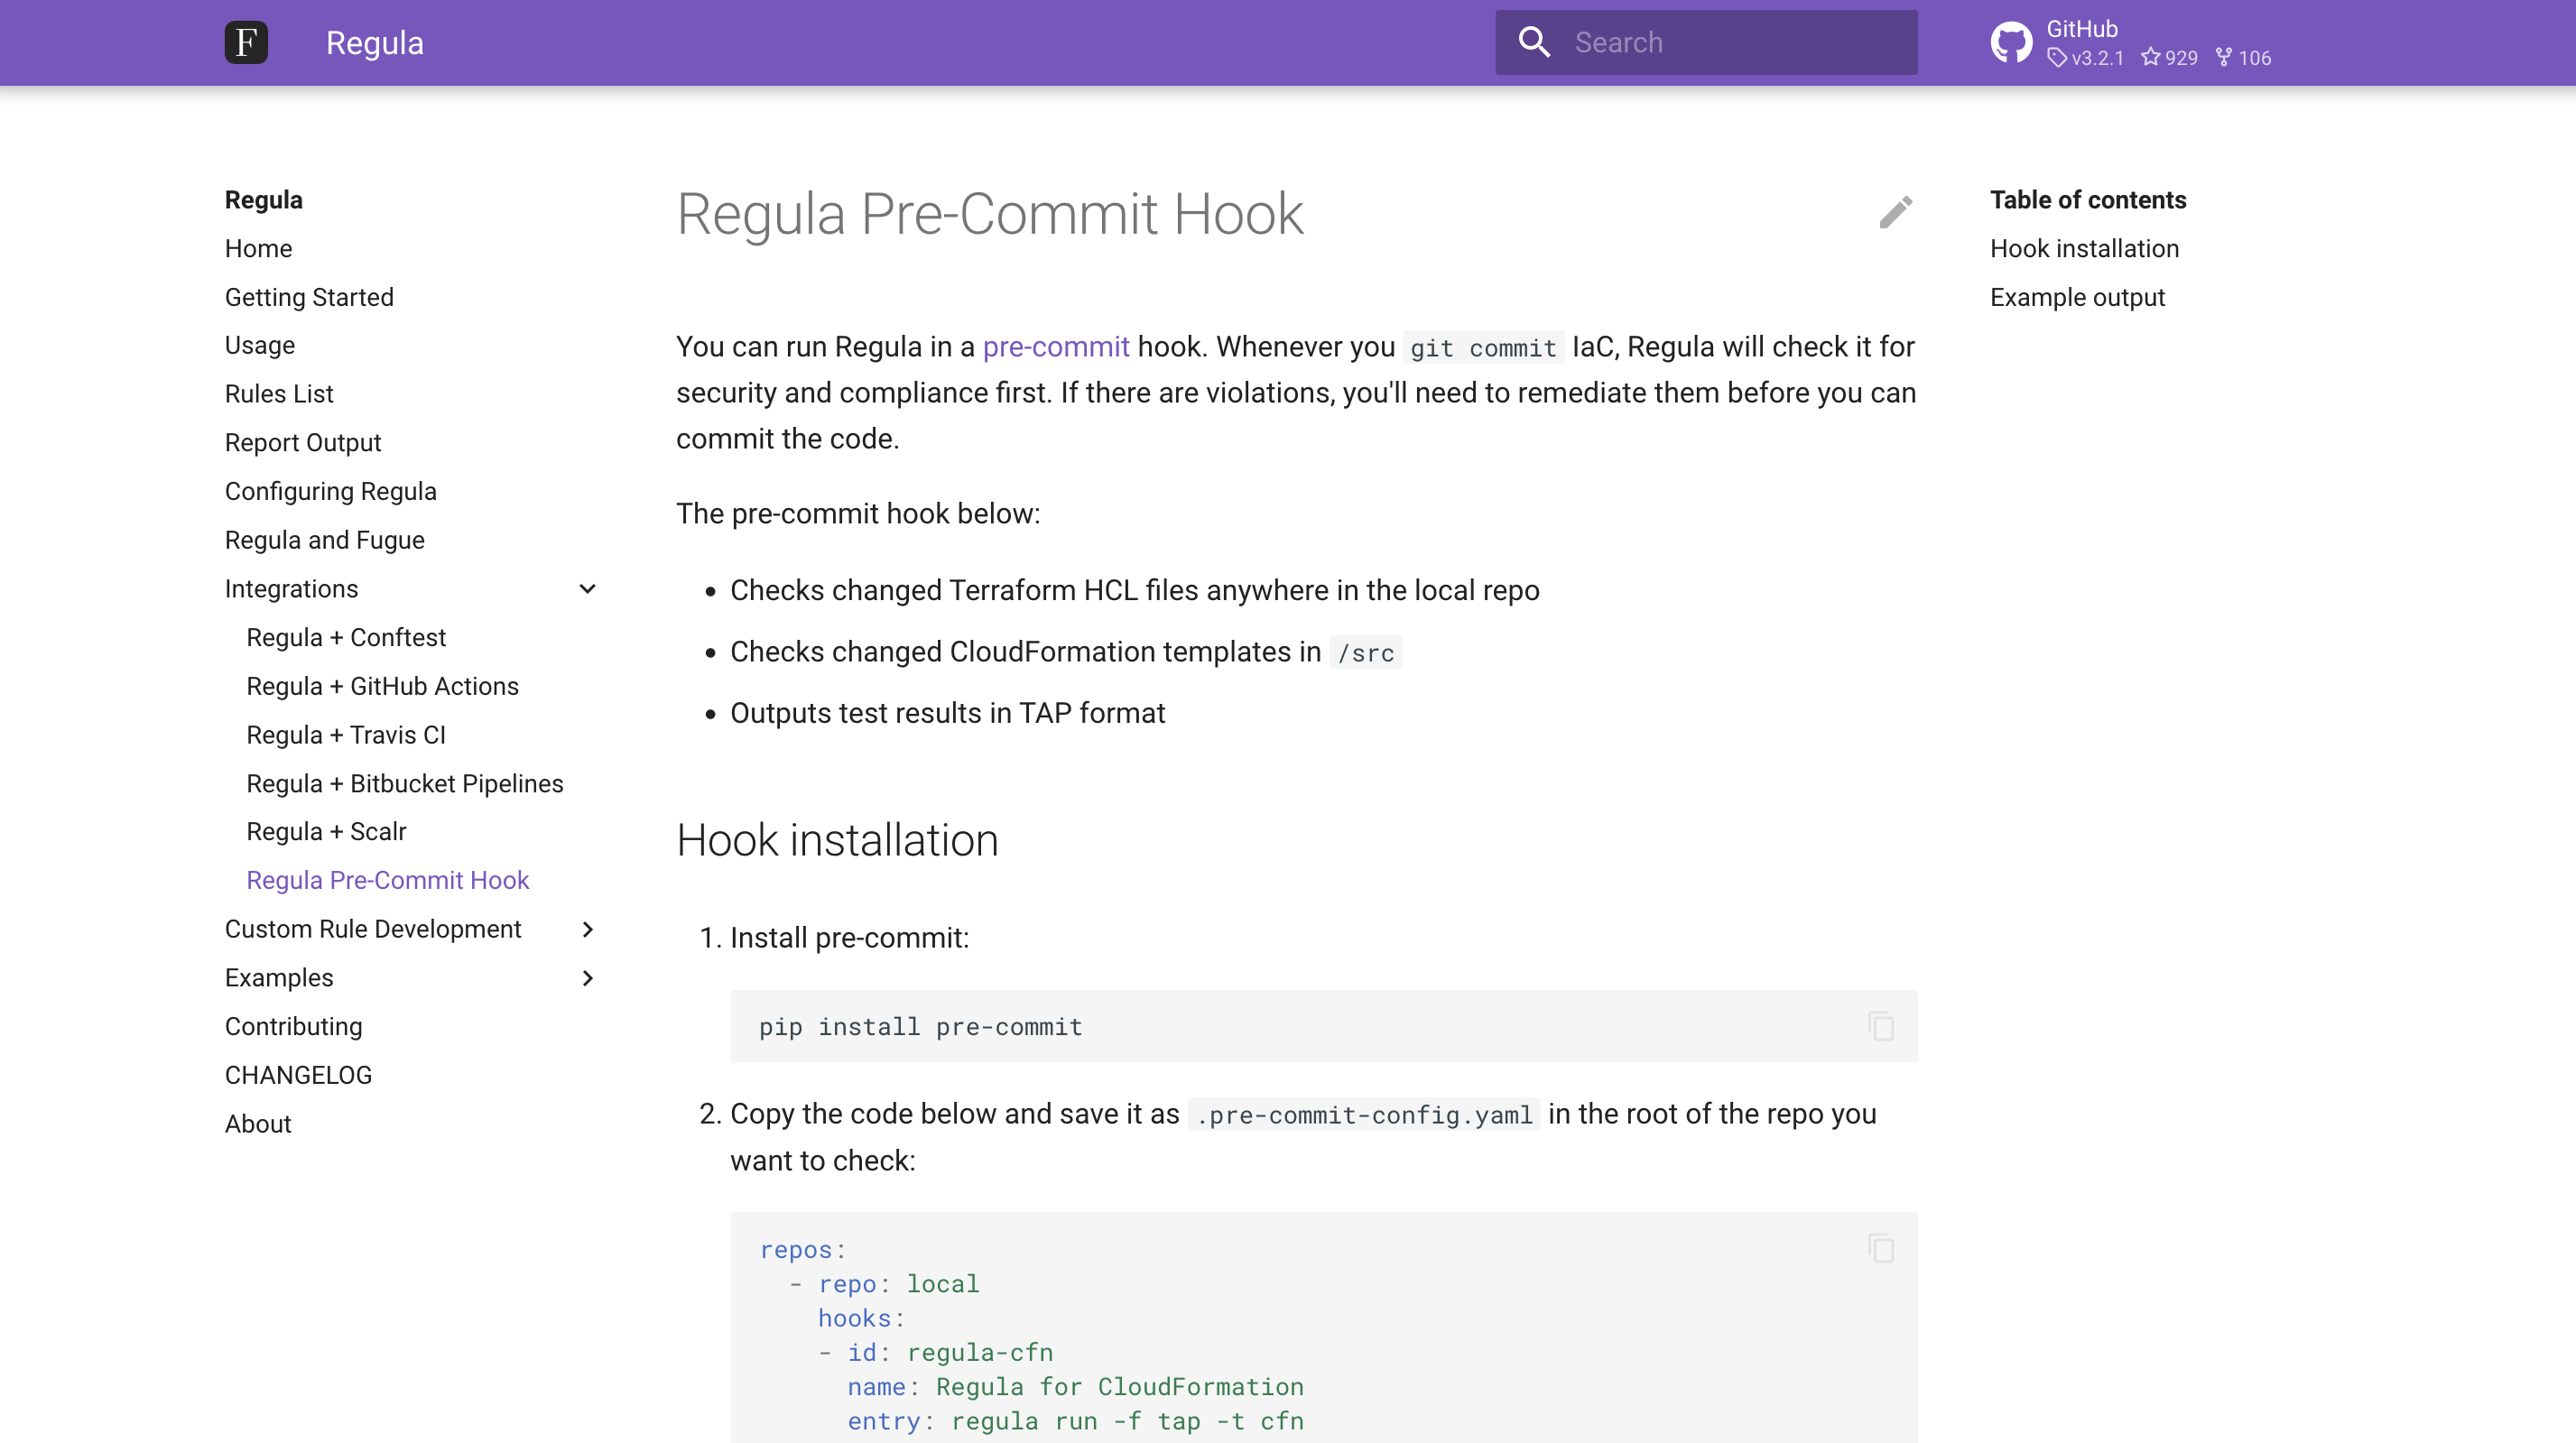Copy the repos YAML config code block
This screenshot has width=2576, height=1443.
(x=1881, y=1248)
